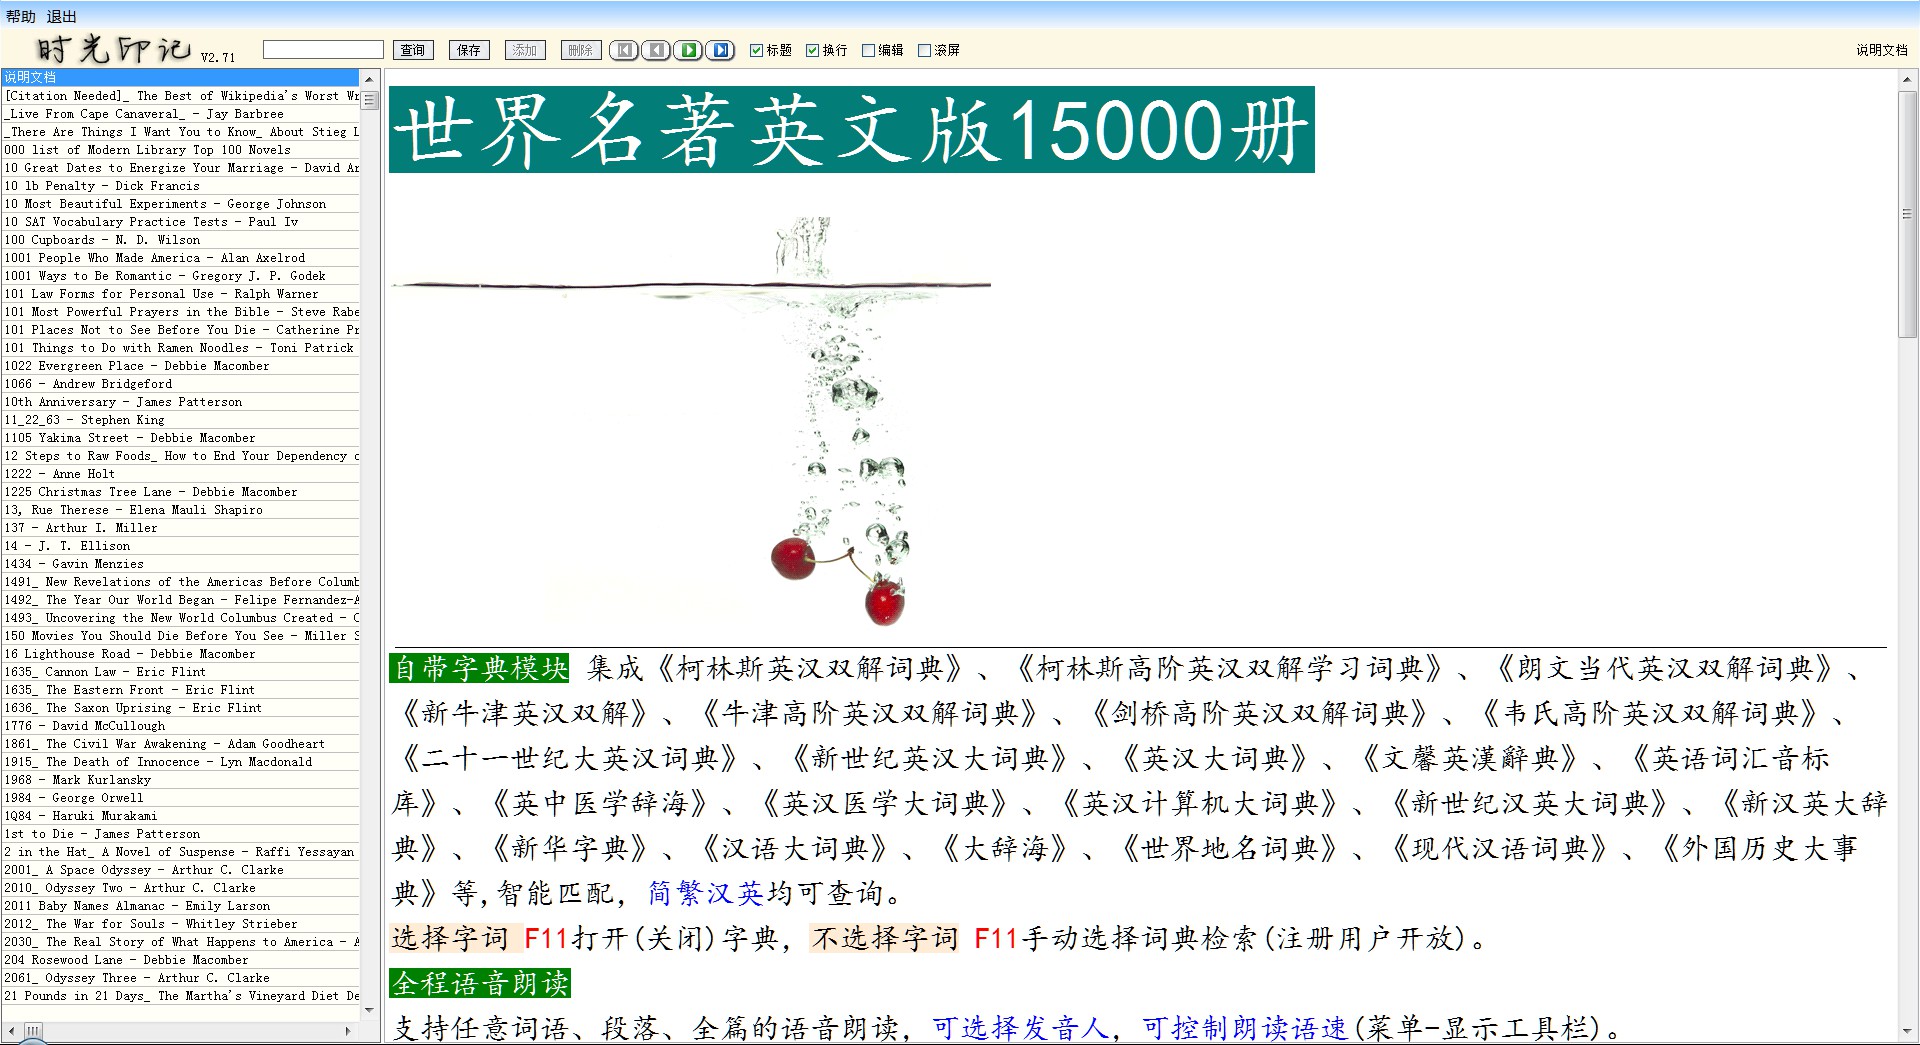Select 1984 - George Orwell
The width and height of the screenshot is (1920, 1045).
[180, 798]
